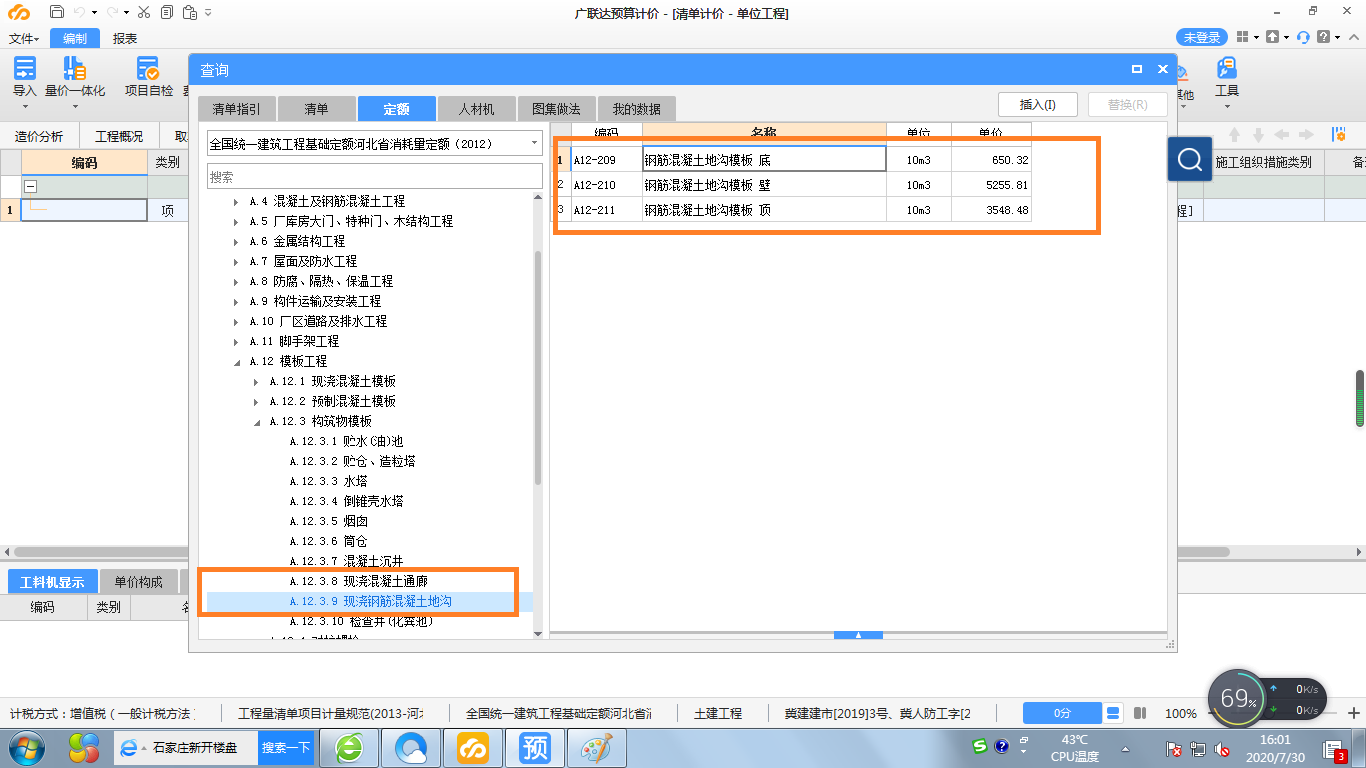Viewport: 1366px width, 768px height.
Task: Click the Cut scissors icon
Action: [143, 12]
